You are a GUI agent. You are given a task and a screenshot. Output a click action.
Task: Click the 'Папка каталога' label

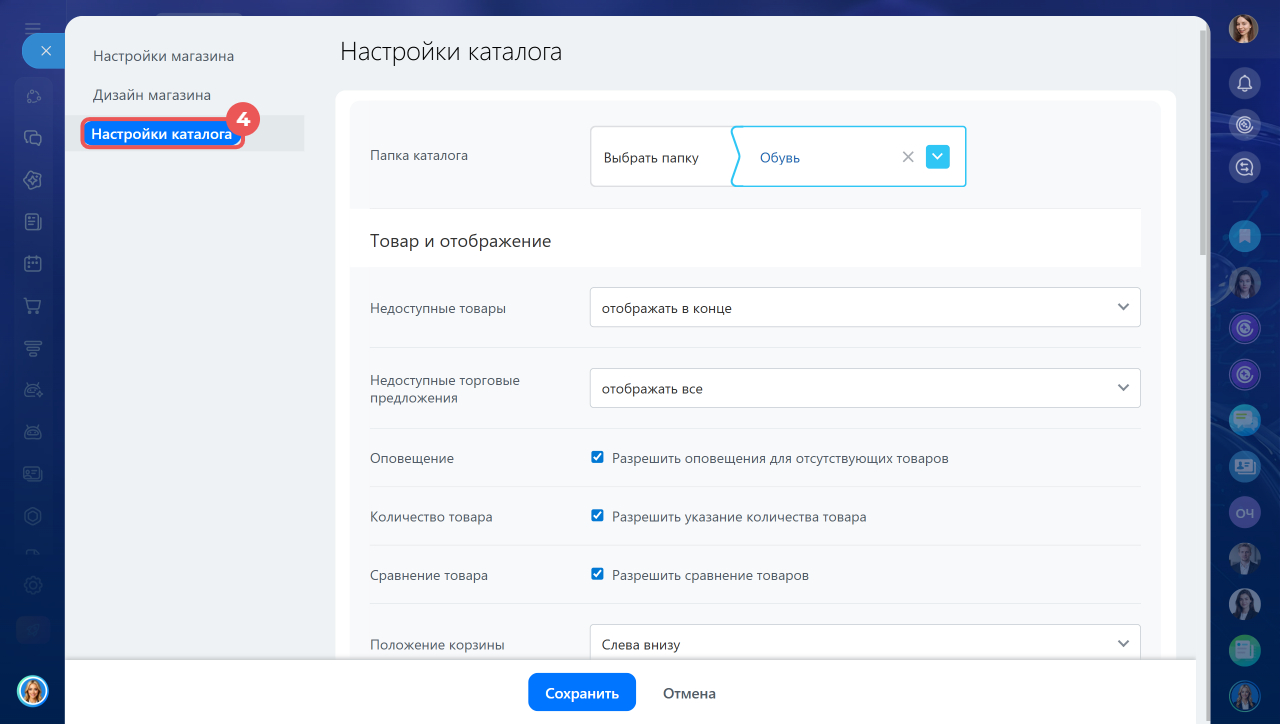point(419,155)
